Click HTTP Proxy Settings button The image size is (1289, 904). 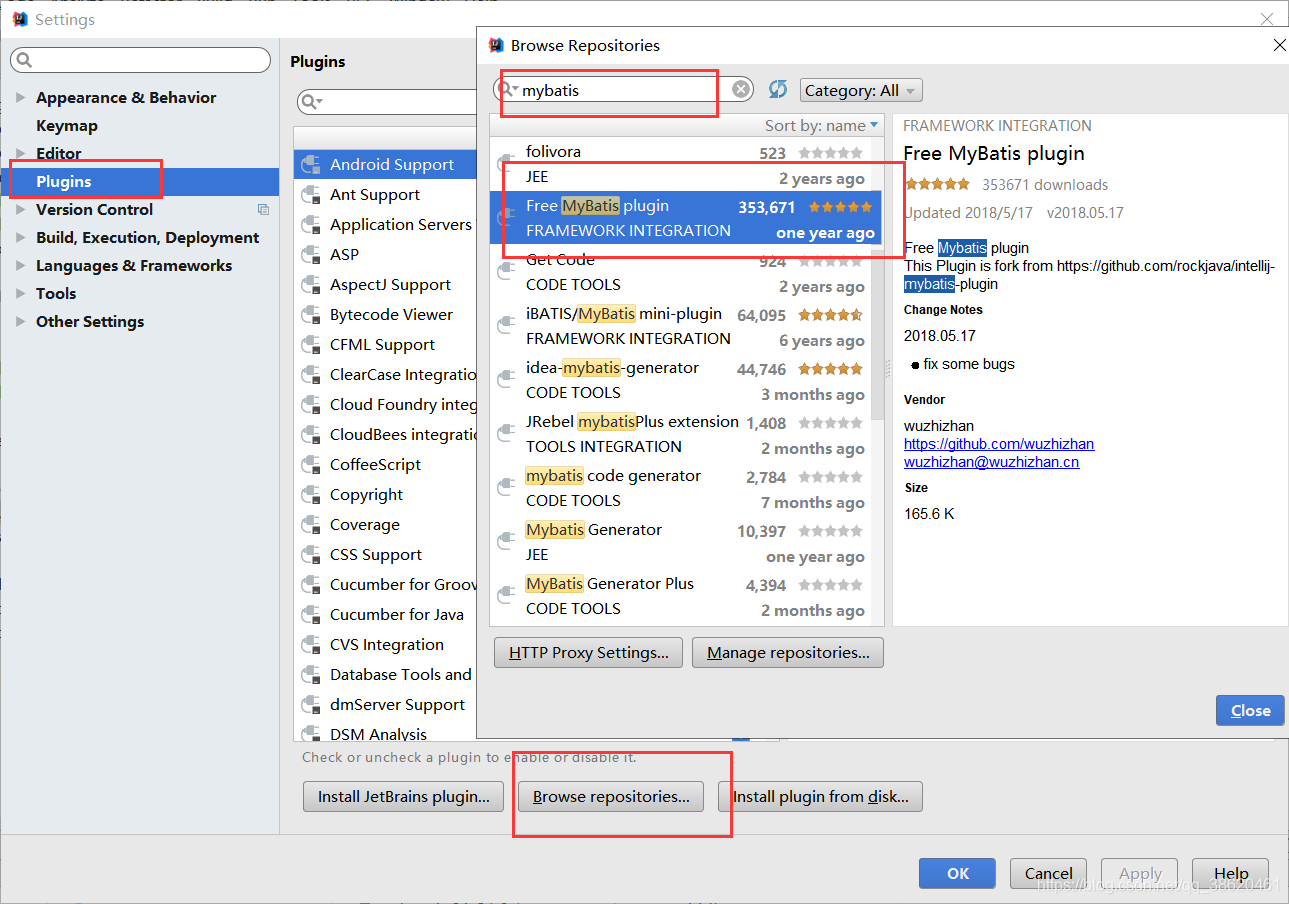coord(588,653)
